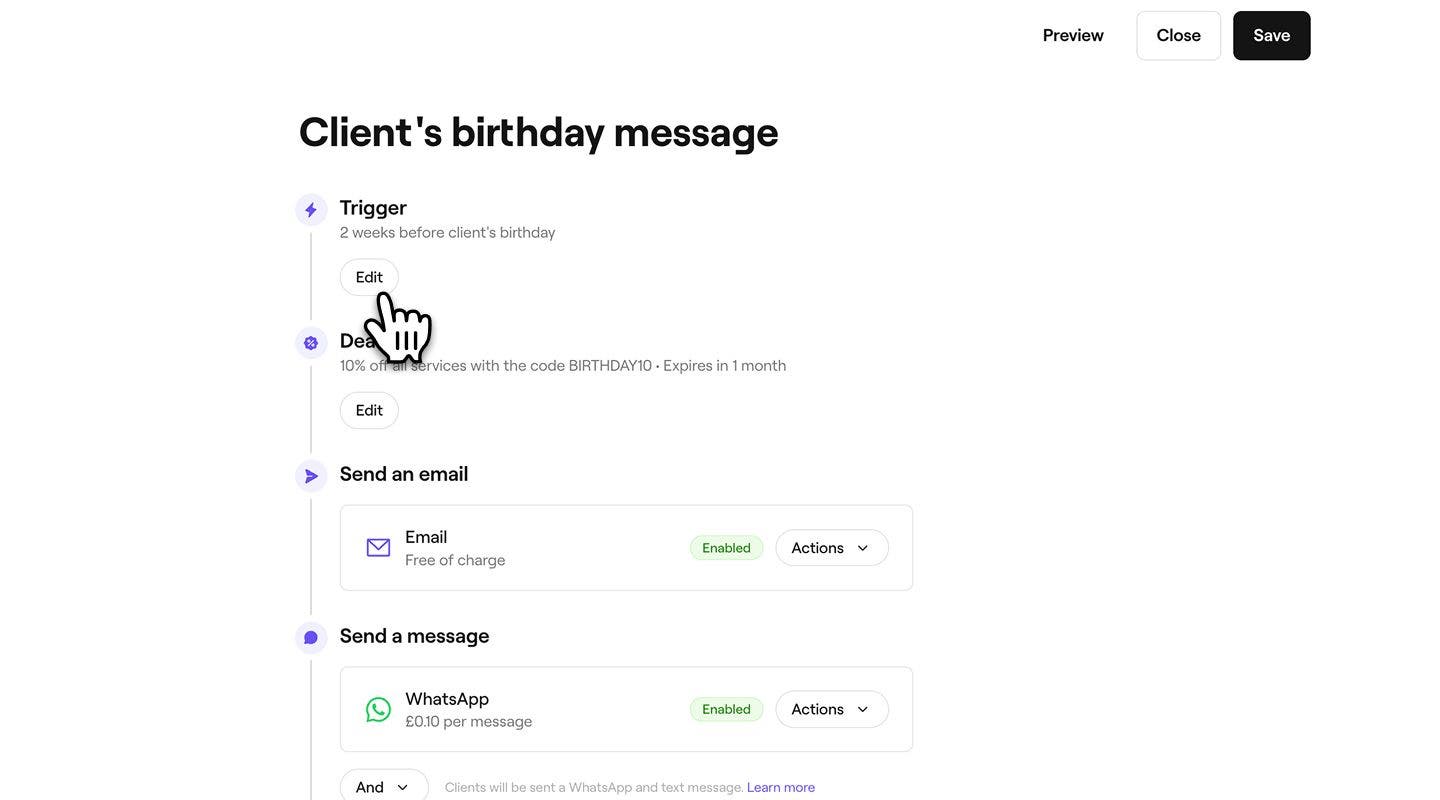Click the Trigger lightning bolt icon
This screenshot has width=1440, height=800.
[311, 210]
